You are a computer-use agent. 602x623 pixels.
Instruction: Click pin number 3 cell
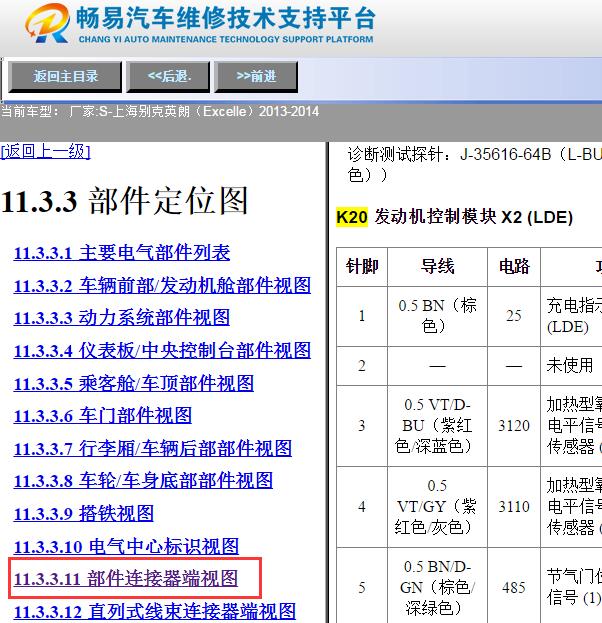click(x=362, y=426)
